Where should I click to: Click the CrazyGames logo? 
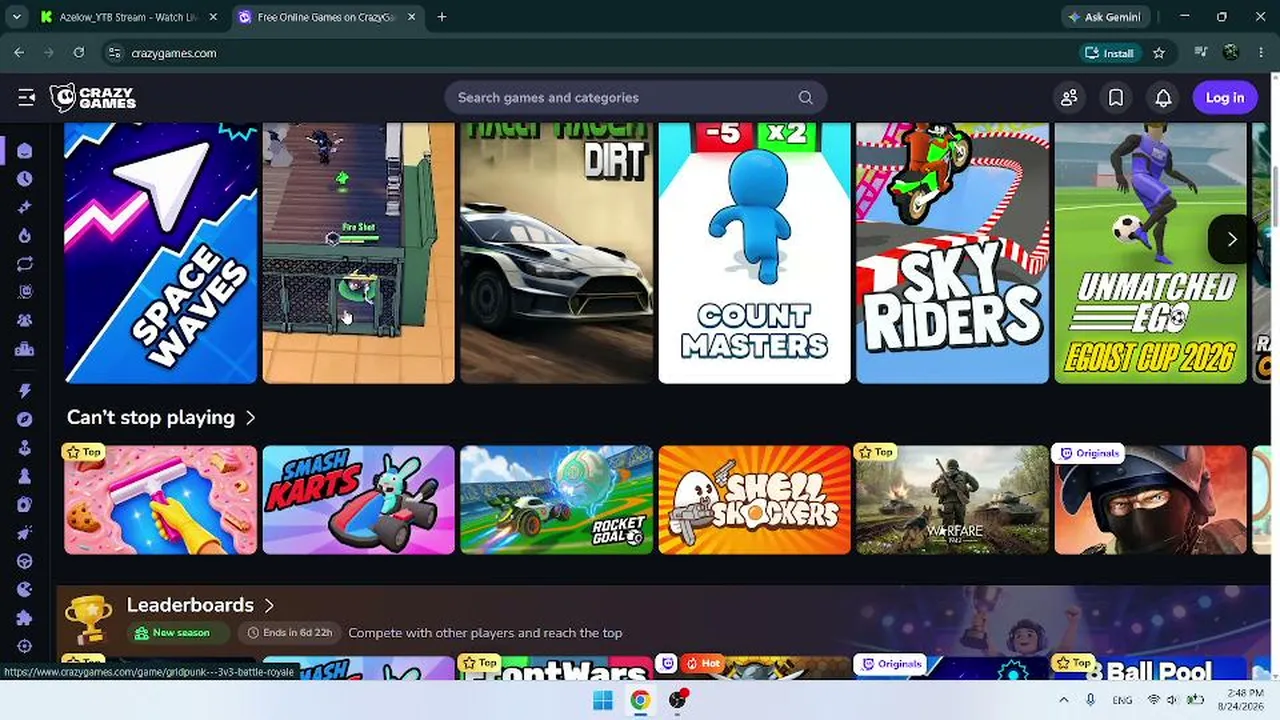93,97
